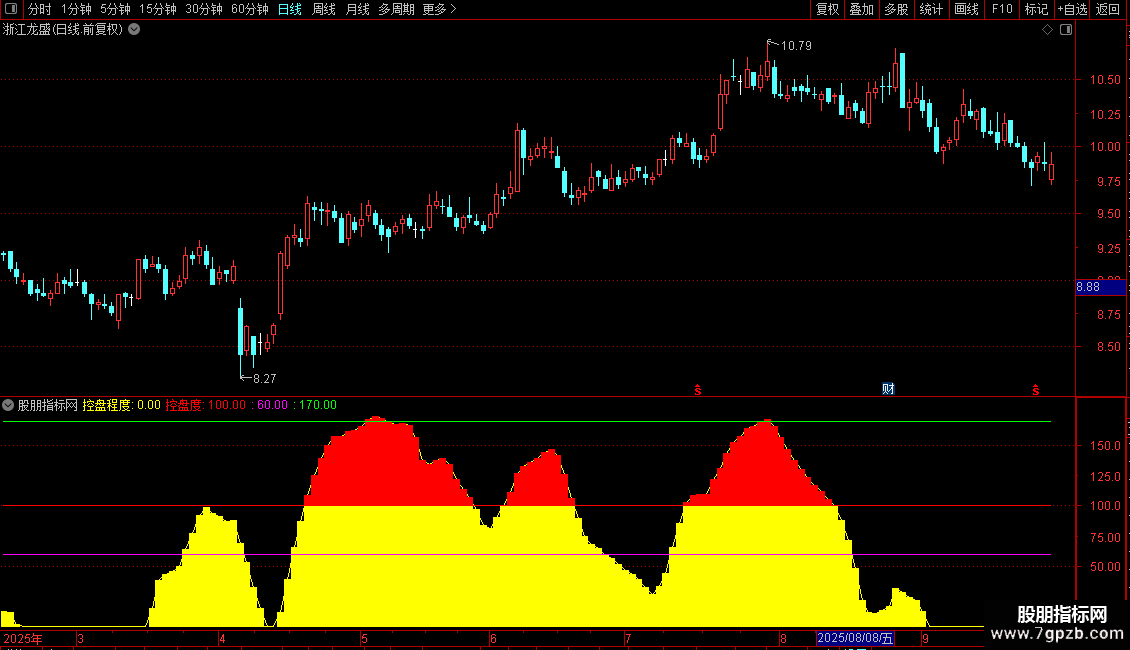This screenshot has width=1130, height=650.
Task: Open F10 company information
Action: [1002, 9]
